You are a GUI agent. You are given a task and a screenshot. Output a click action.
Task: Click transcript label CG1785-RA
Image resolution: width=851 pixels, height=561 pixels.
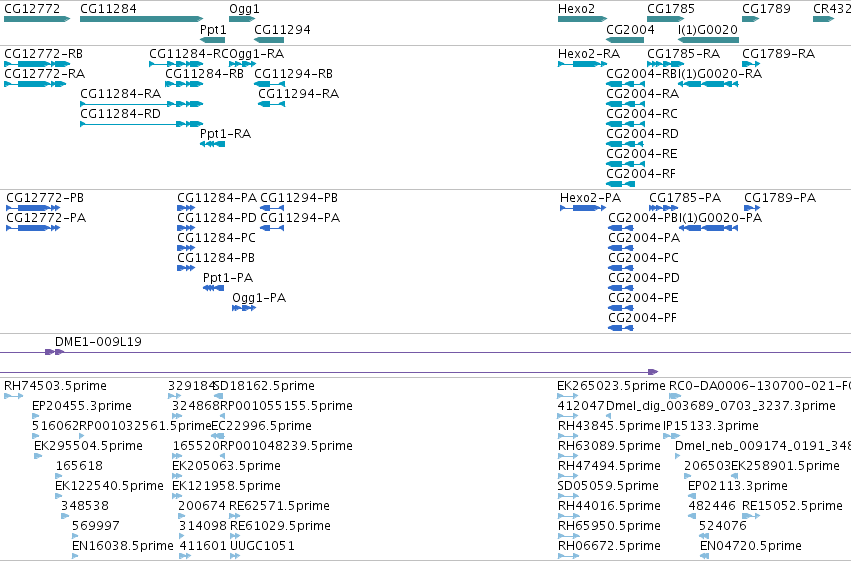683,54
